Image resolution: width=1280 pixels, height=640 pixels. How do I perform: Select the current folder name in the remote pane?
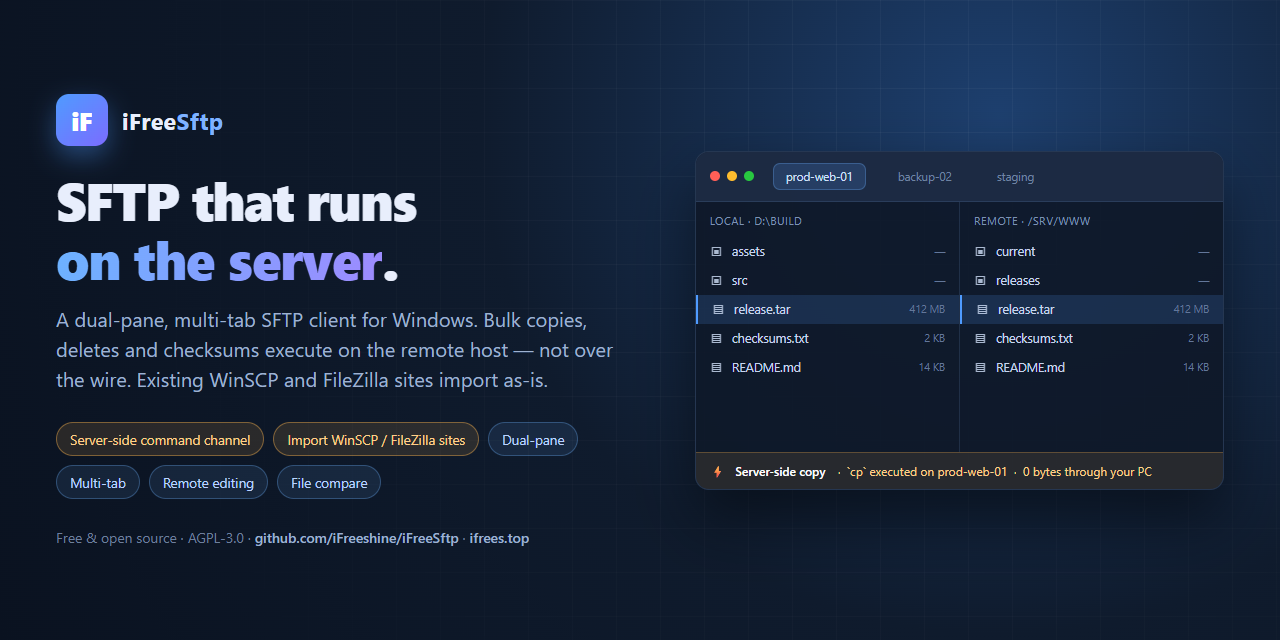[1016, 252]
